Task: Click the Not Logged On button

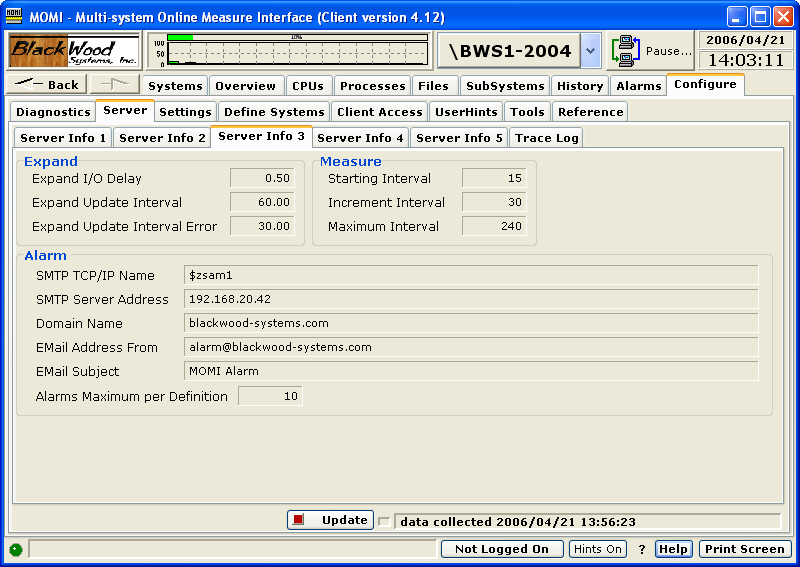Action: [x=501, y=549]
